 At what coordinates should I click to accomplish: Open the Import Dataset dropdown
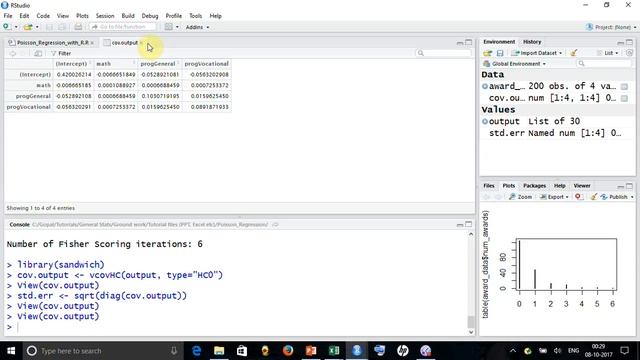[x=537, y=53]
